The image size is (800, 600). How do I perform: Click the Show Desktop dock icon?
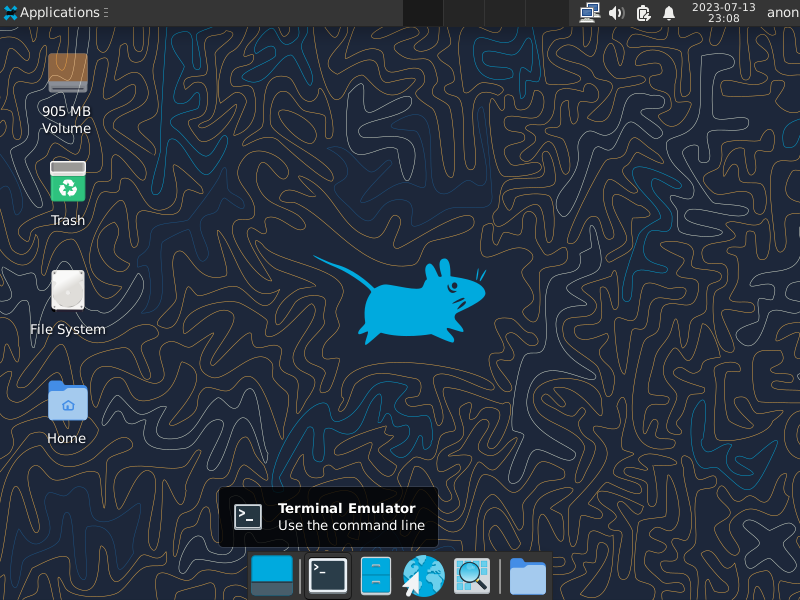coord(272,576)
